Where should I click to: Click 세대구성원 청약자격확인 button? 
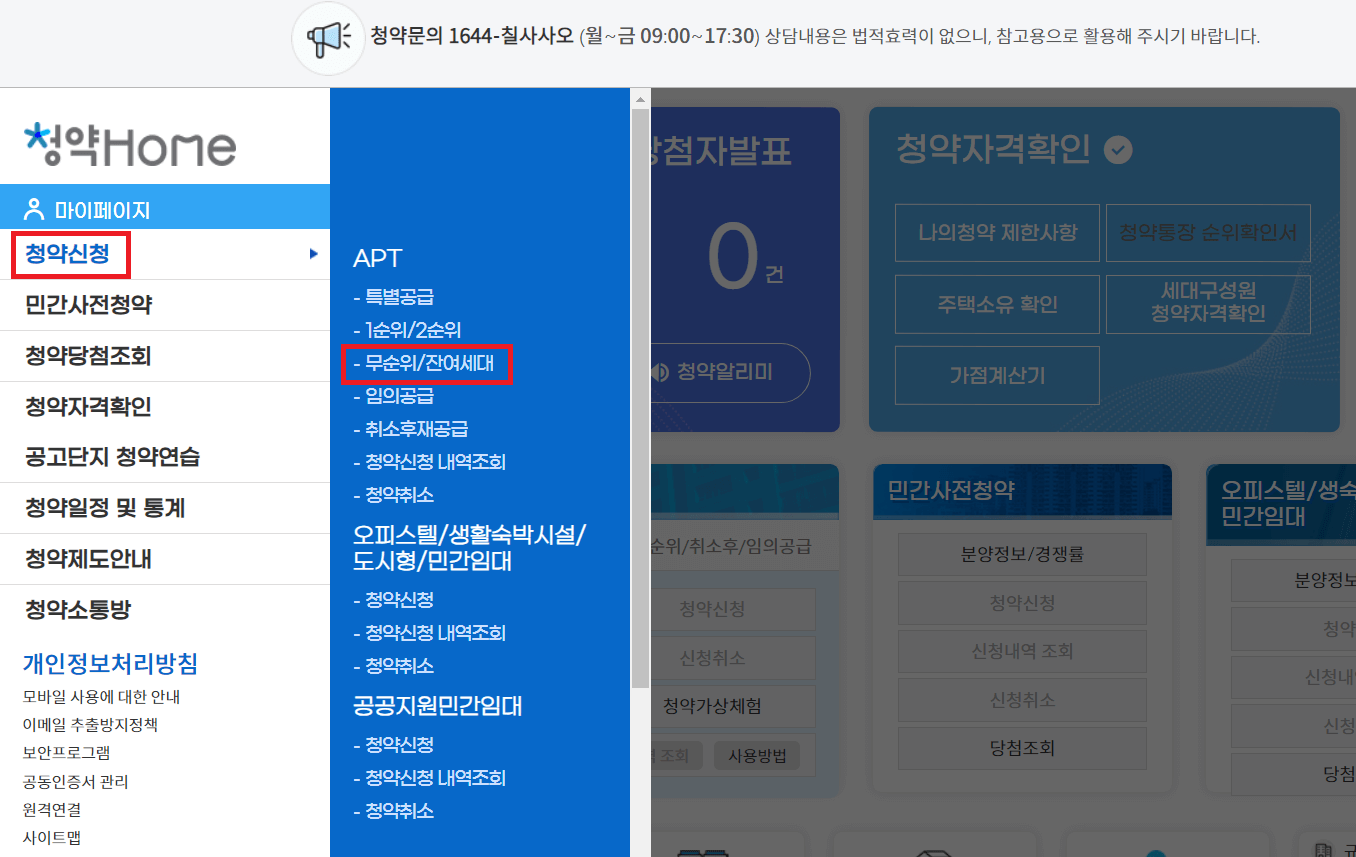1208,304
